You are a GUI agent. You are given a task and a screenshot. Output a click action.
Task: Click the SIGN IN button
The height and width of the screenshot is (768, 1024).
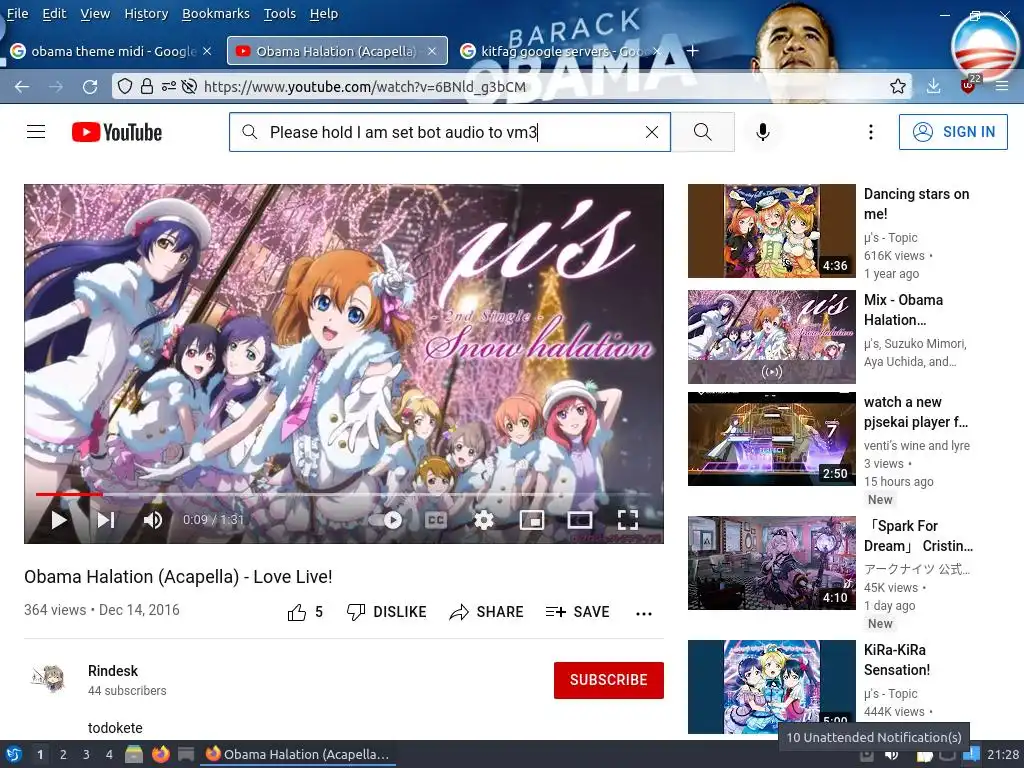(953, 132)
